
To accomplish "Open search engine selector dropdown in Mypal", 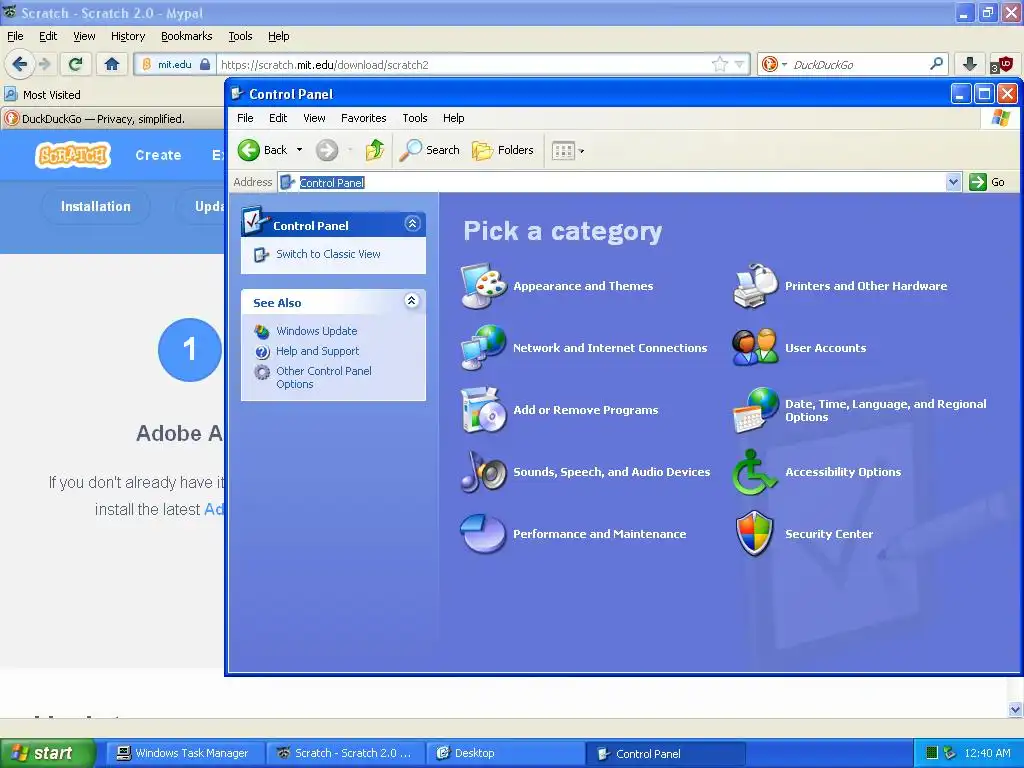I will coord(784,65).
